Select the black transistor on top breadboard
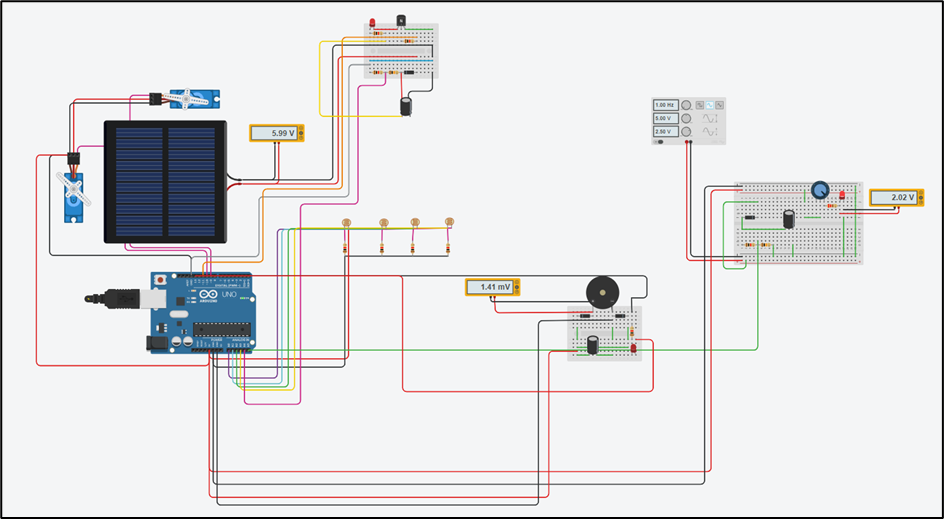Screen dimensions: 944x519 (x=402, y=21)
